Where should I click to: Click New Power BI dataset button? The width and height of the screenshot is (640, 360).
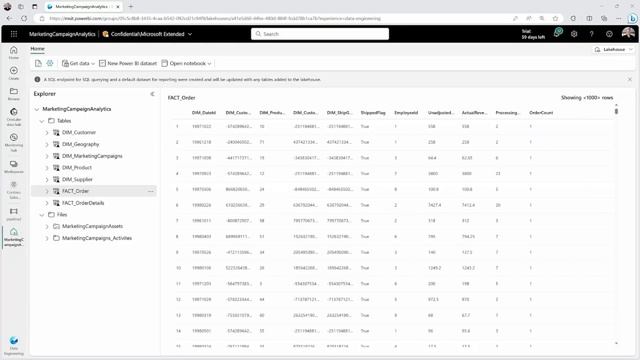[x=128, y=63]
